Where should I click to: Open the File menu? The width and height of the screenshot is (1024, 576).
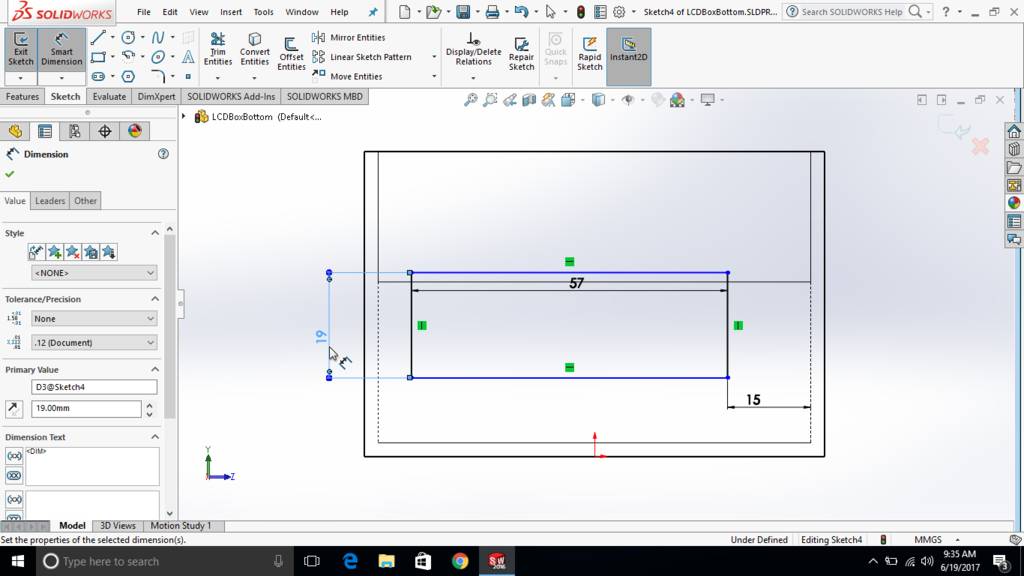tap(144, 12)
